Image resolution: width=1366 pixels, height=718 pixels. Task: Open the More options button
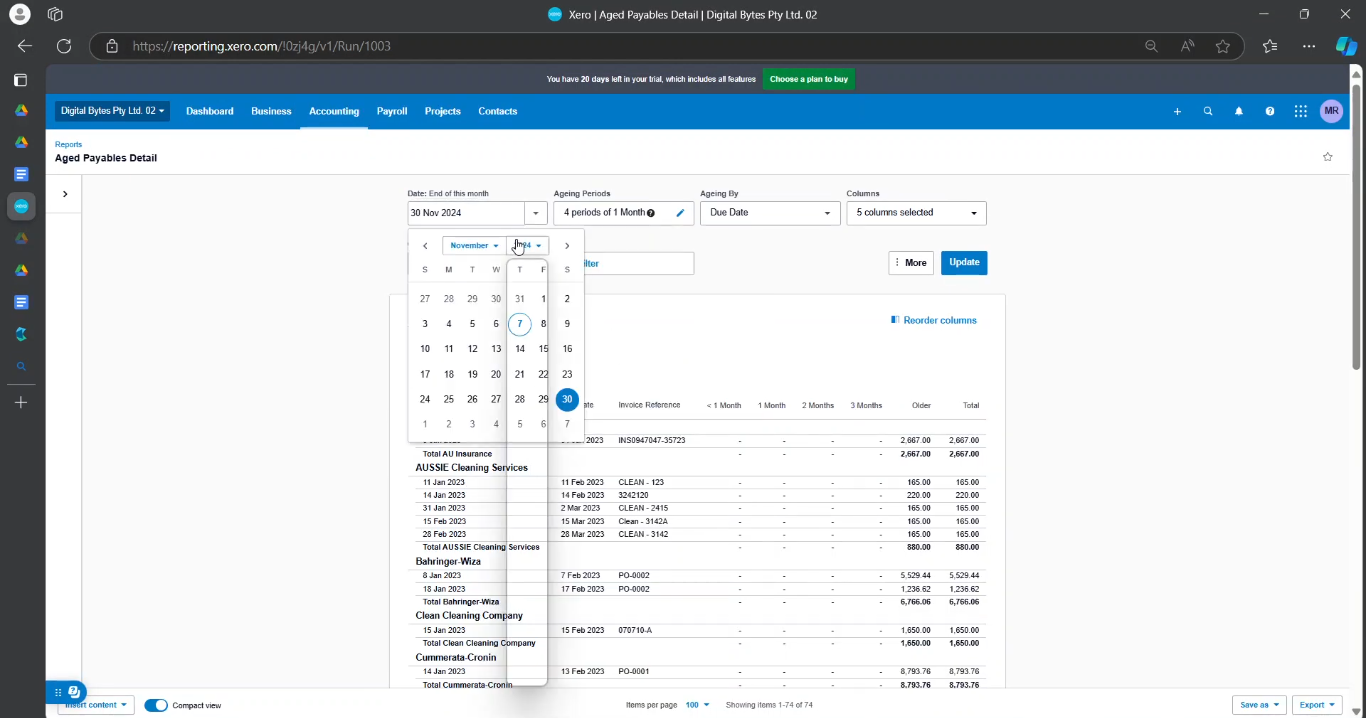pos(911,263)
